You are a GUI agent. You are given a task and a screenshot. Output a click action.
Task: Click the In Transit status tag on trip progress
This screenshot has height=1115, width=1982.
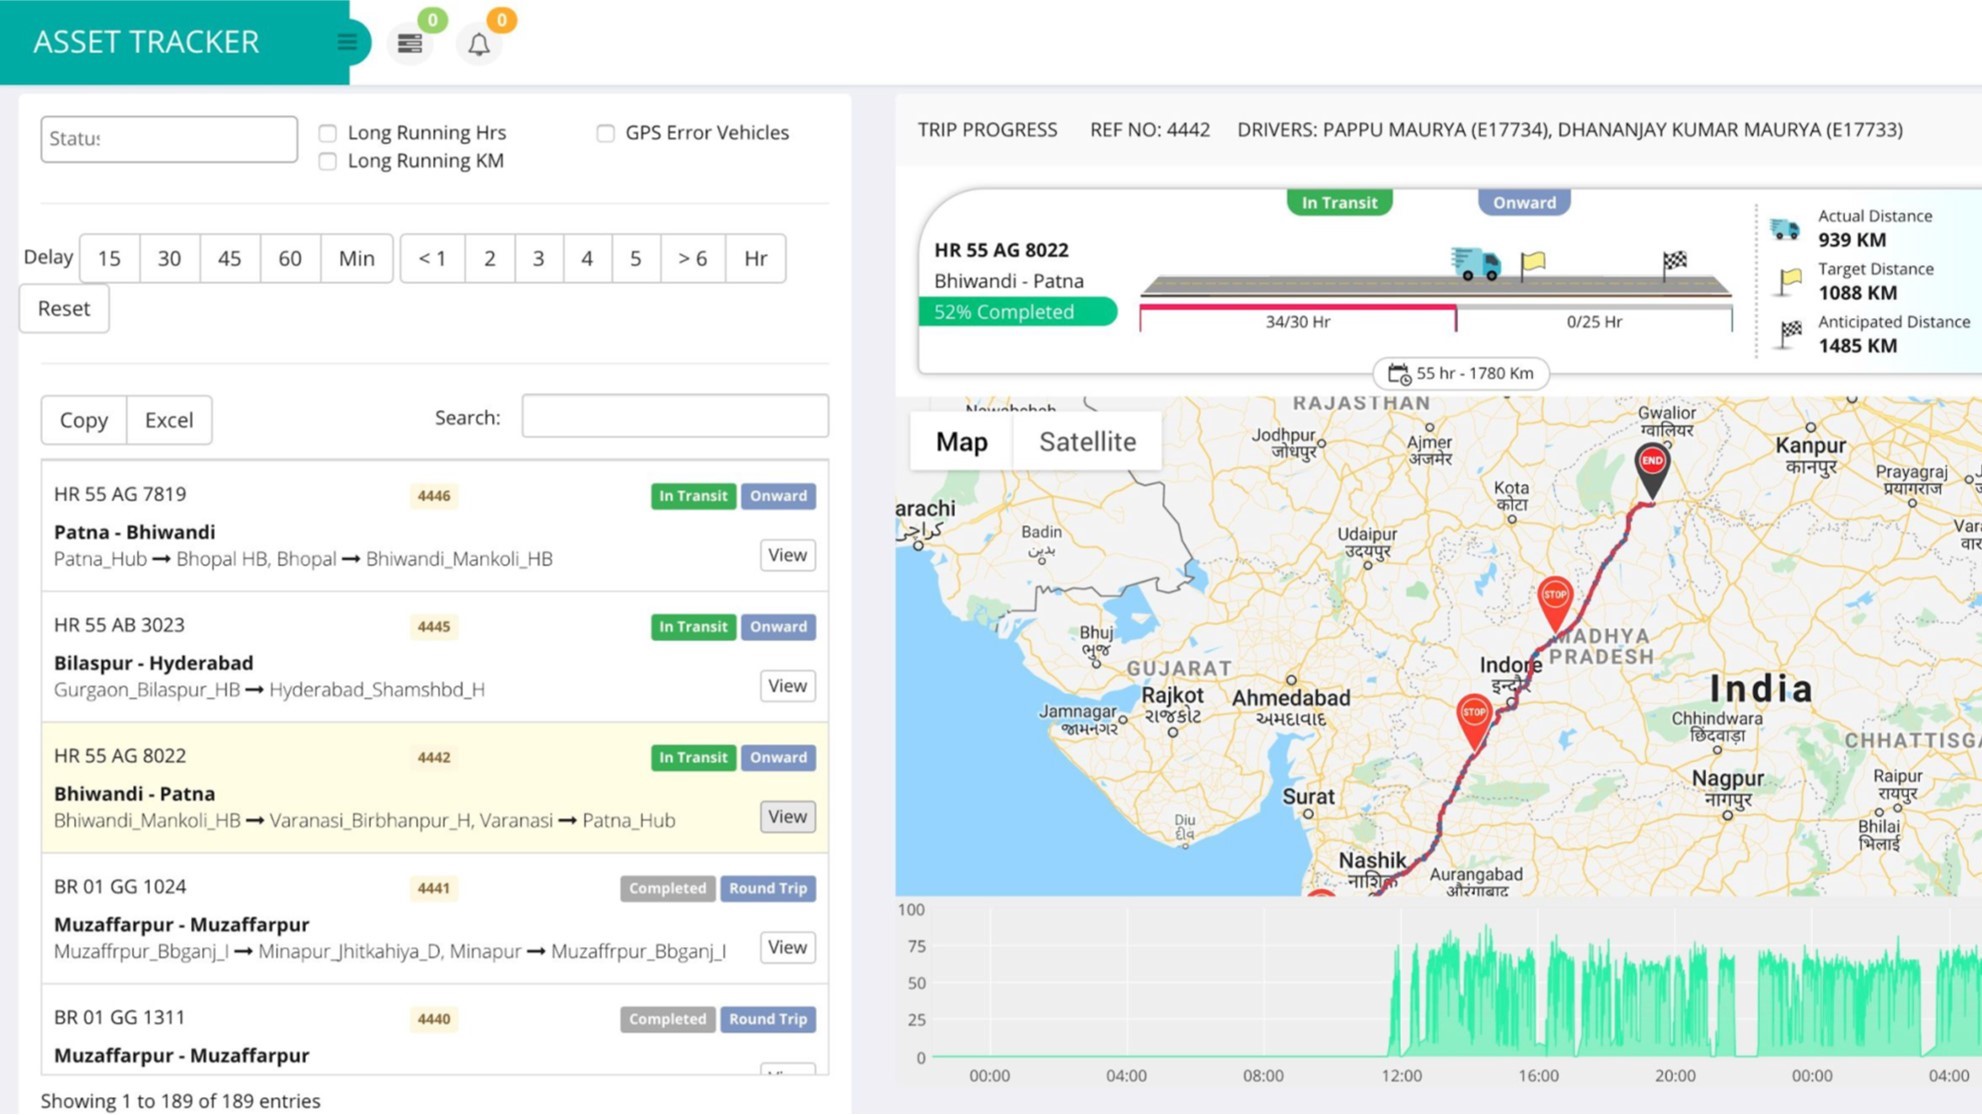click(x=1338, y=203)
